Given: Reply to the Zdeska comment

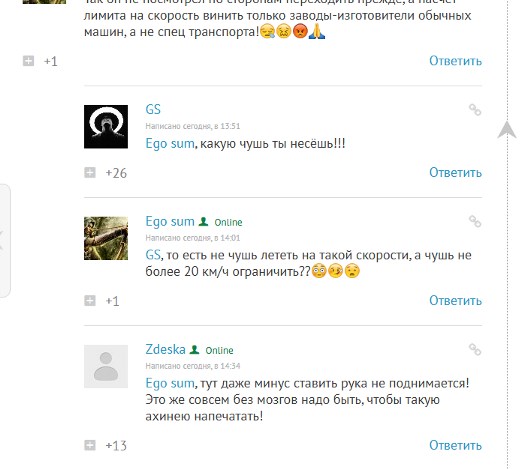Looking at the screenshot, I should tap(455, 445).
